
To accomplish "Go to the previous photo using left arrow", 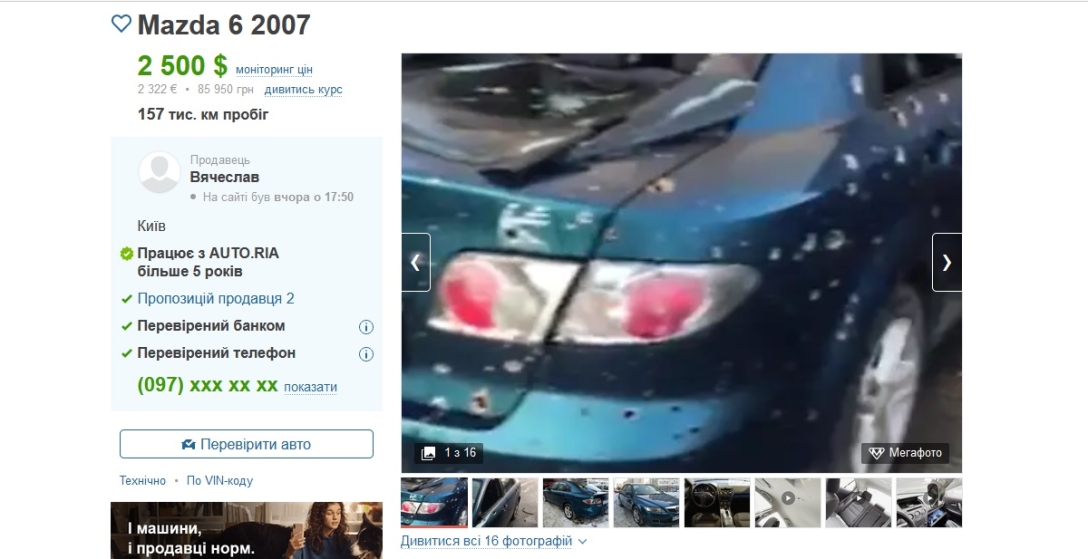I will point(416,262).
